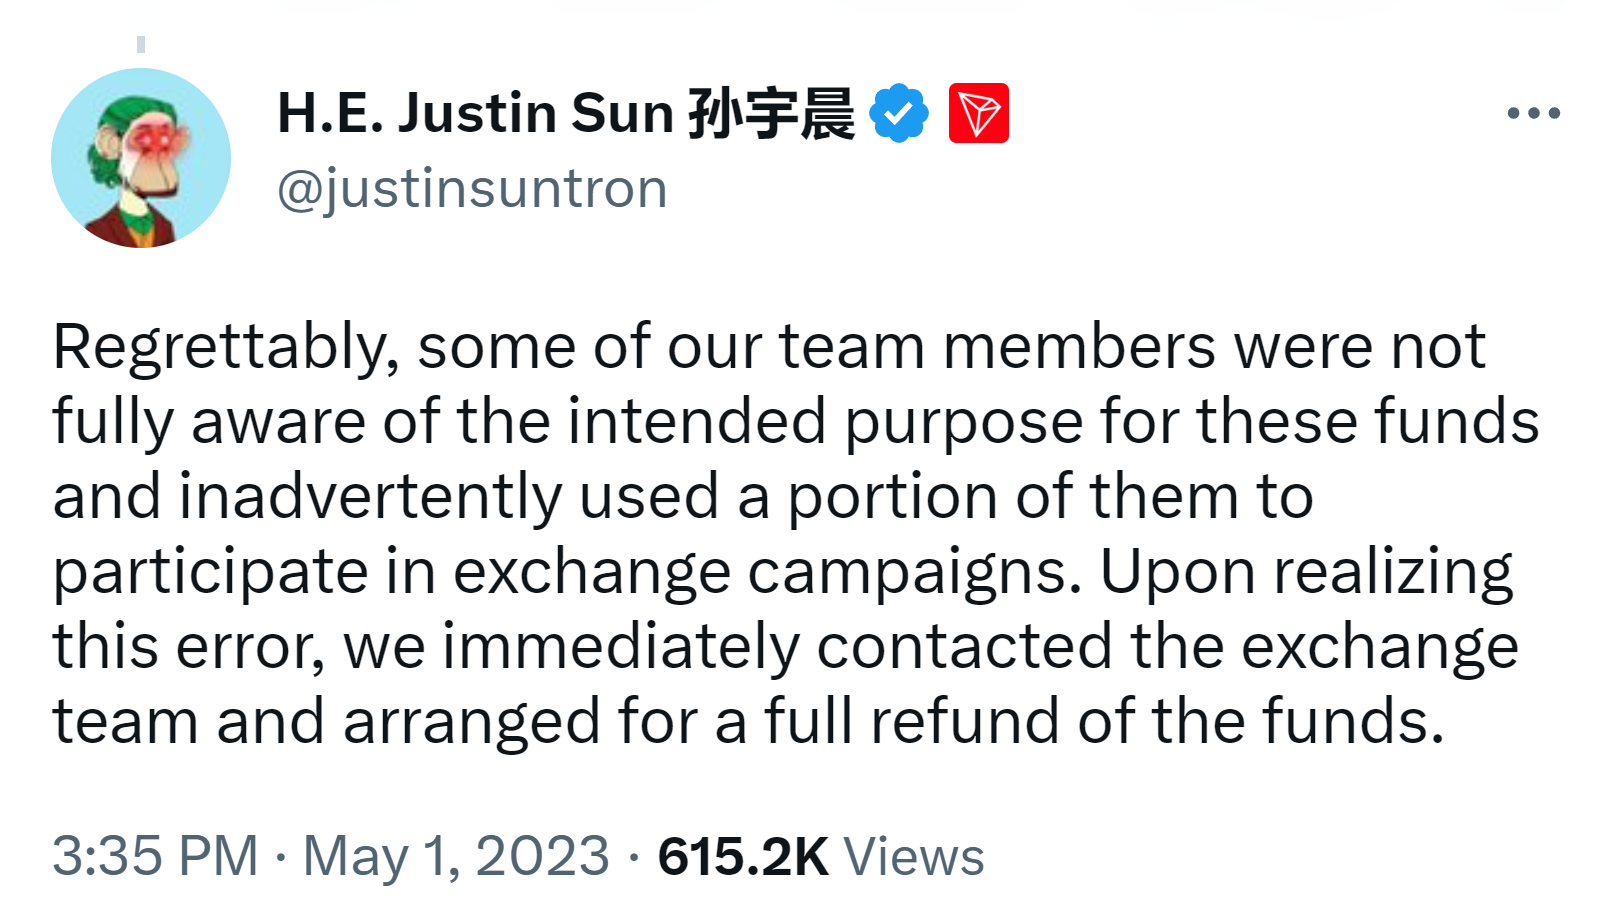The image size is (1611, 919).
Task: Click the tweet line starting and inadvertently
Action: [683, 498]
